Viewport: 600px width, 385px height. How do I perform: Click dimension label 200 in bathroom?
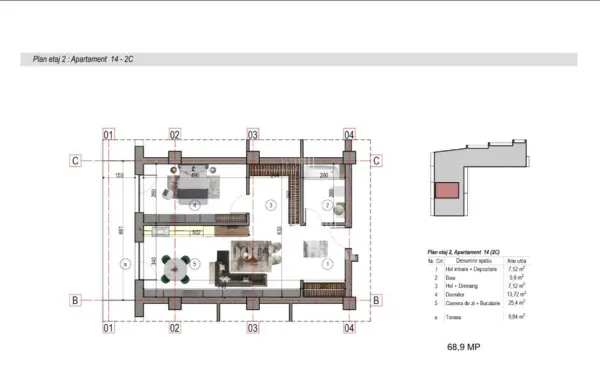click(x=324, y=175)
